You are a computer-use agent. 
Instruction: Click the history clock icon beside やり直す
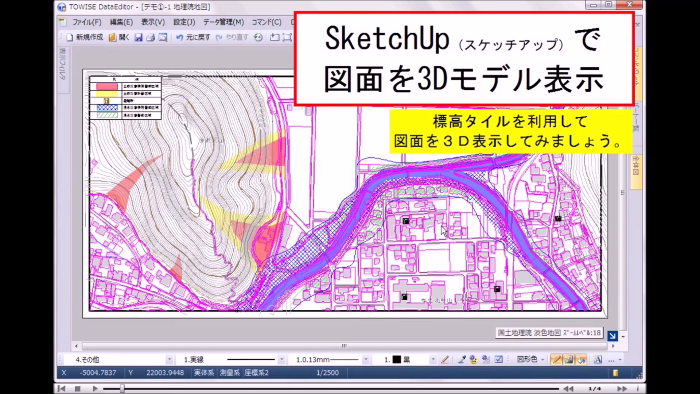[x=258, y=38]
